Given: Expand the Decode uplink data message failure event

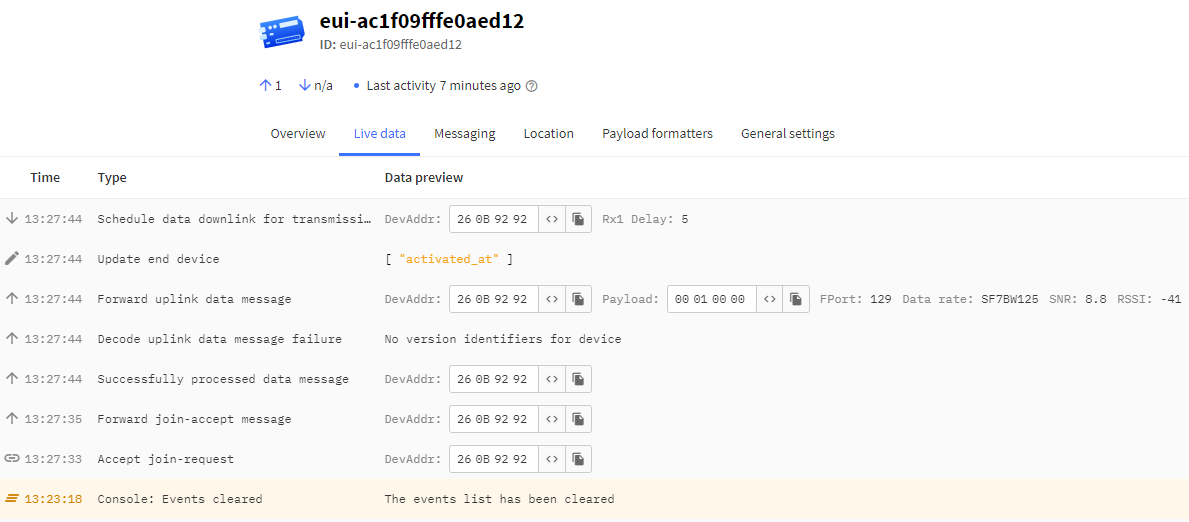Looking at the screenshot, I should pos(219,339).
